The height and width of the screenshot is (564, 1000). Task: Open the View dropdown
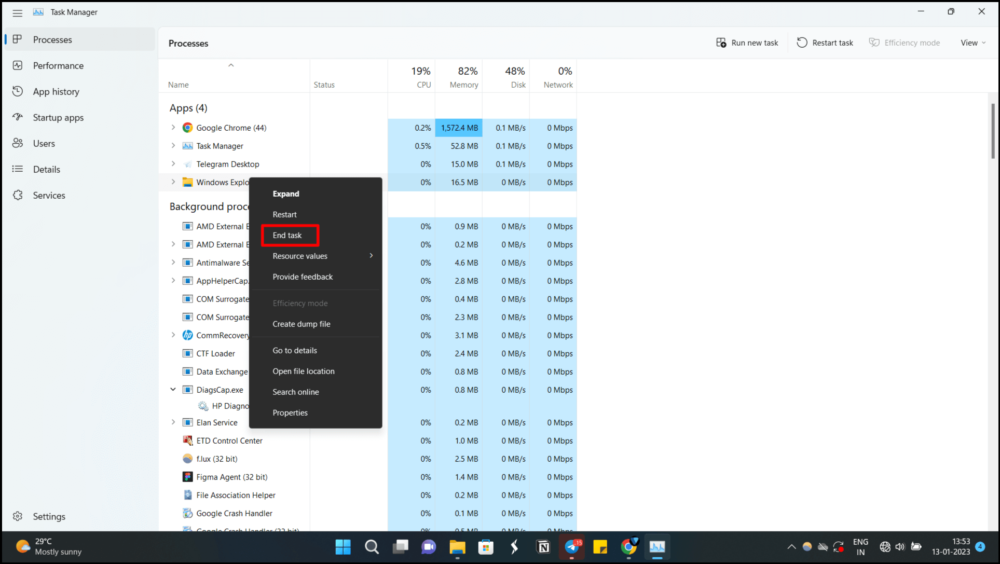pos(973,43)
